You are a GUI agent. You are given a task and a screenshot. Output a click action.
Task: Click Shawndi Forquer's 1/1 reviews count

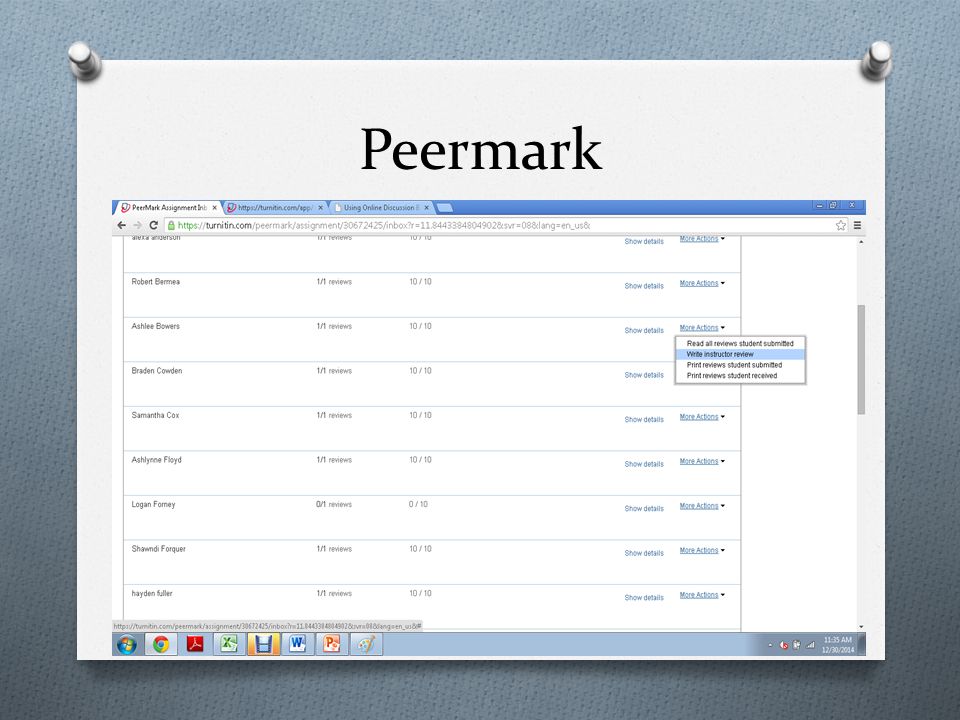tap(334, 549)
